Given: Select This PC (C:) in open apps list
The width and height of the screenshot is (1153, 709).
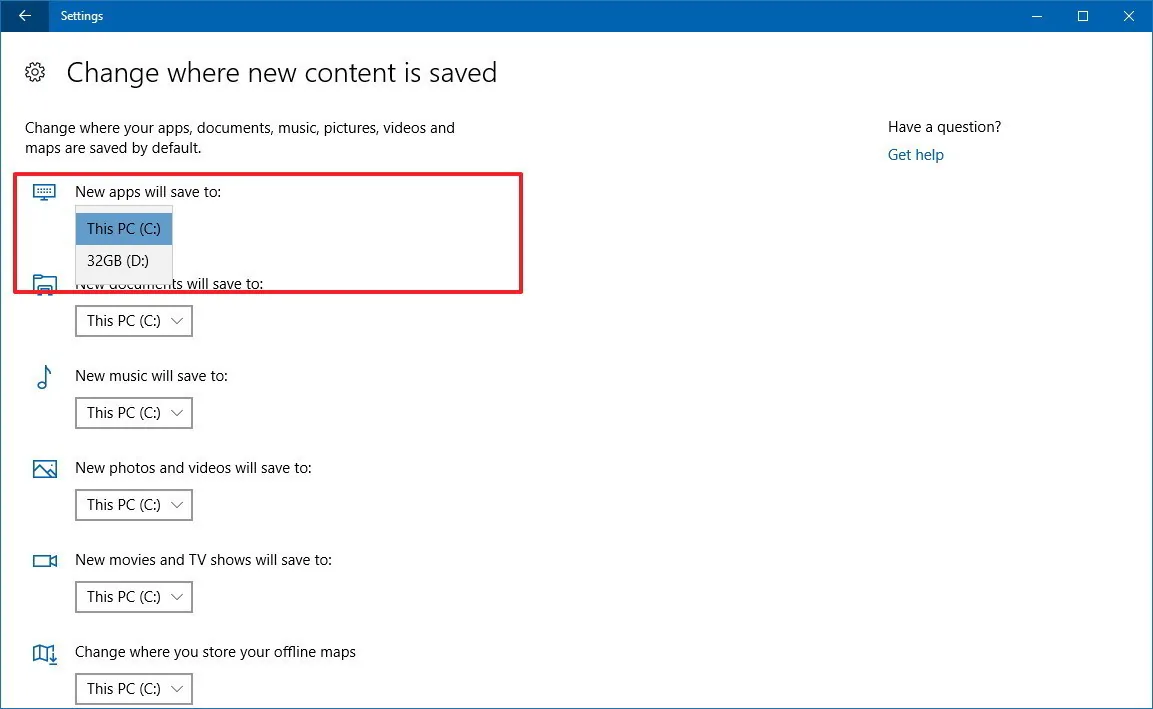Looking at the screenshot, I should click(x=124, y=229).
